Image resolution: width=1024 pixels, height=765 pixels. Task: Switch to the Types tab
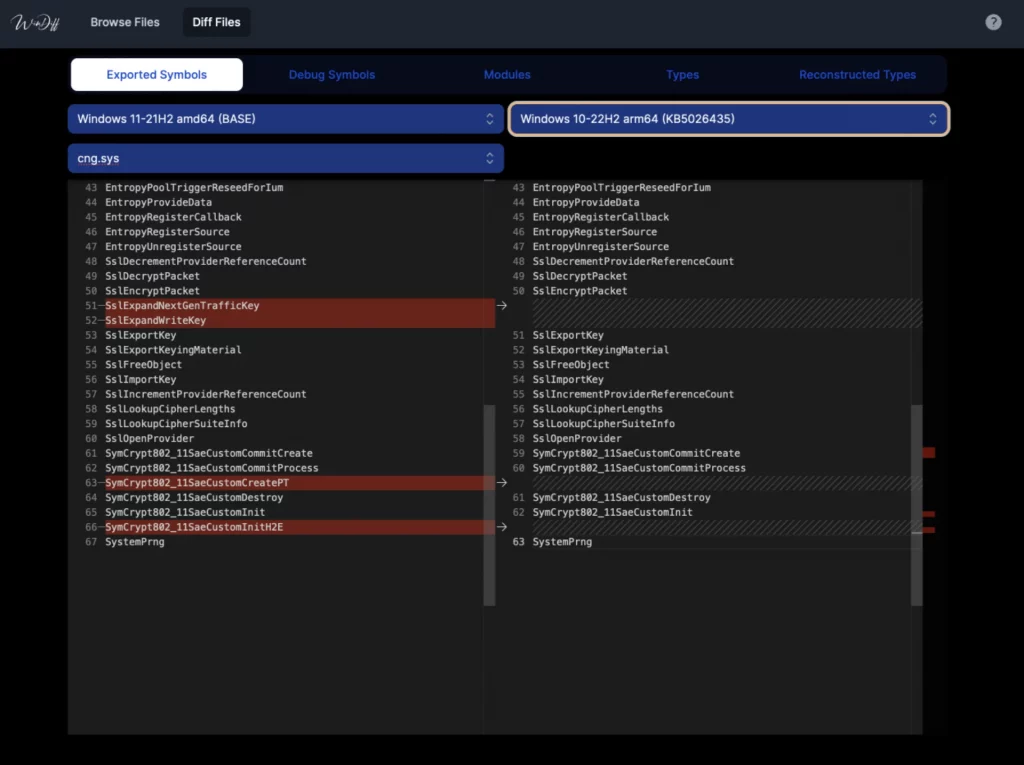point(682,74)
